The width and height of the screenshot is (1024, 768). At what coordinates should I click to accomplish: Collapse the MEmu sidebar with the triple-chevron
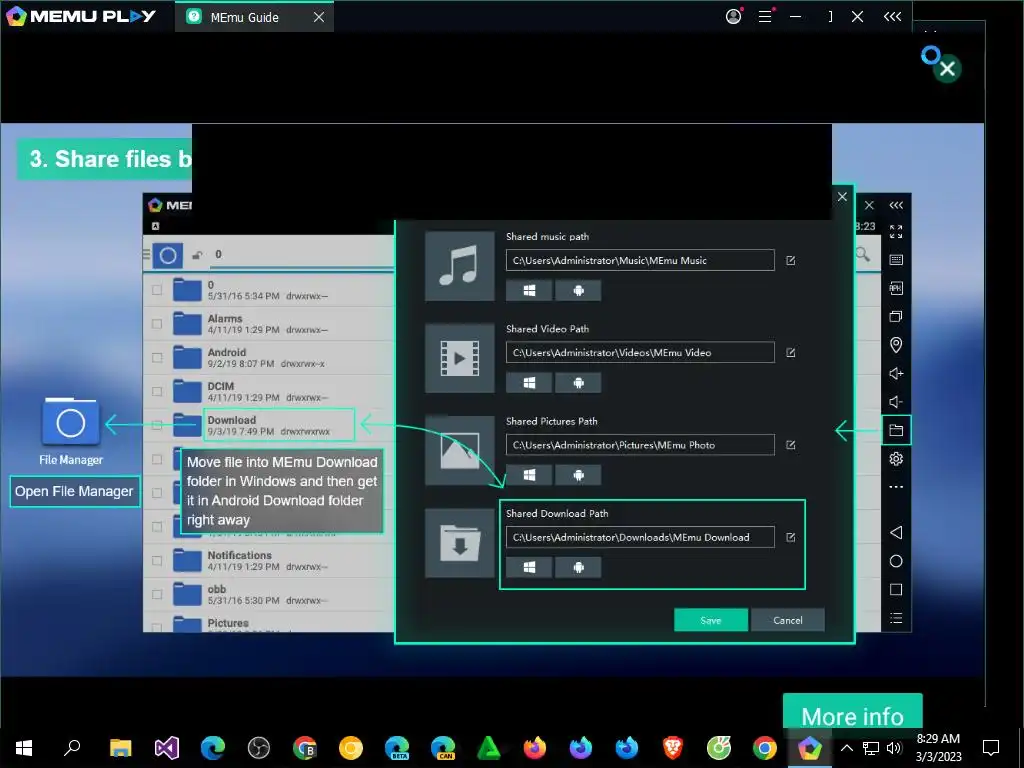click(892, 16)
